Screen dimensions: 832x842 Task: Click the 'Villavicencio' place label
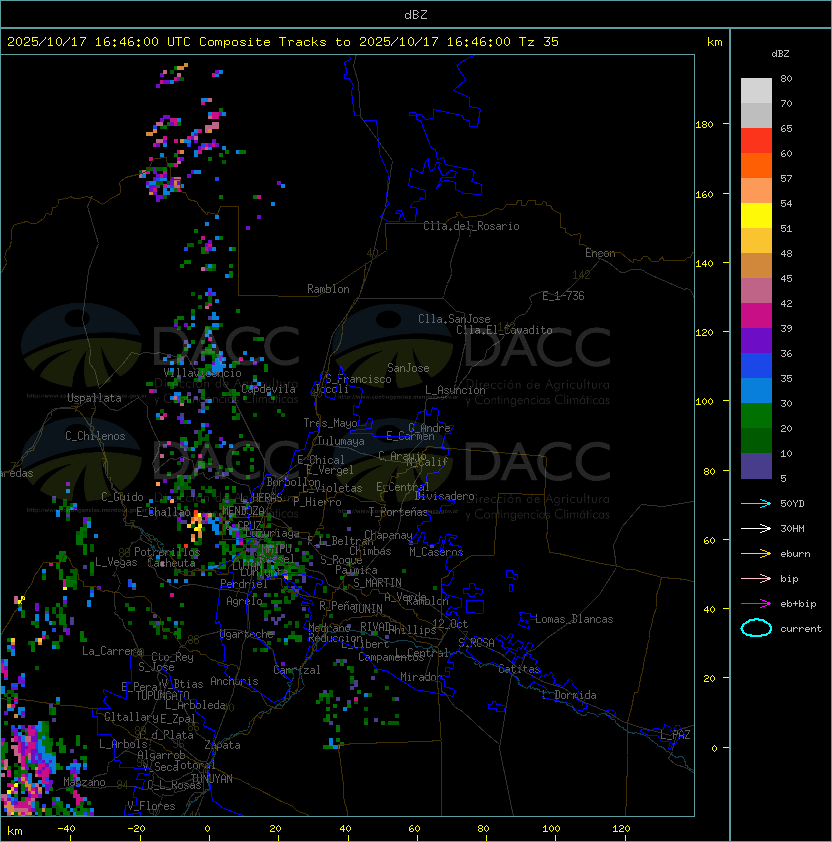pos(202,373)
